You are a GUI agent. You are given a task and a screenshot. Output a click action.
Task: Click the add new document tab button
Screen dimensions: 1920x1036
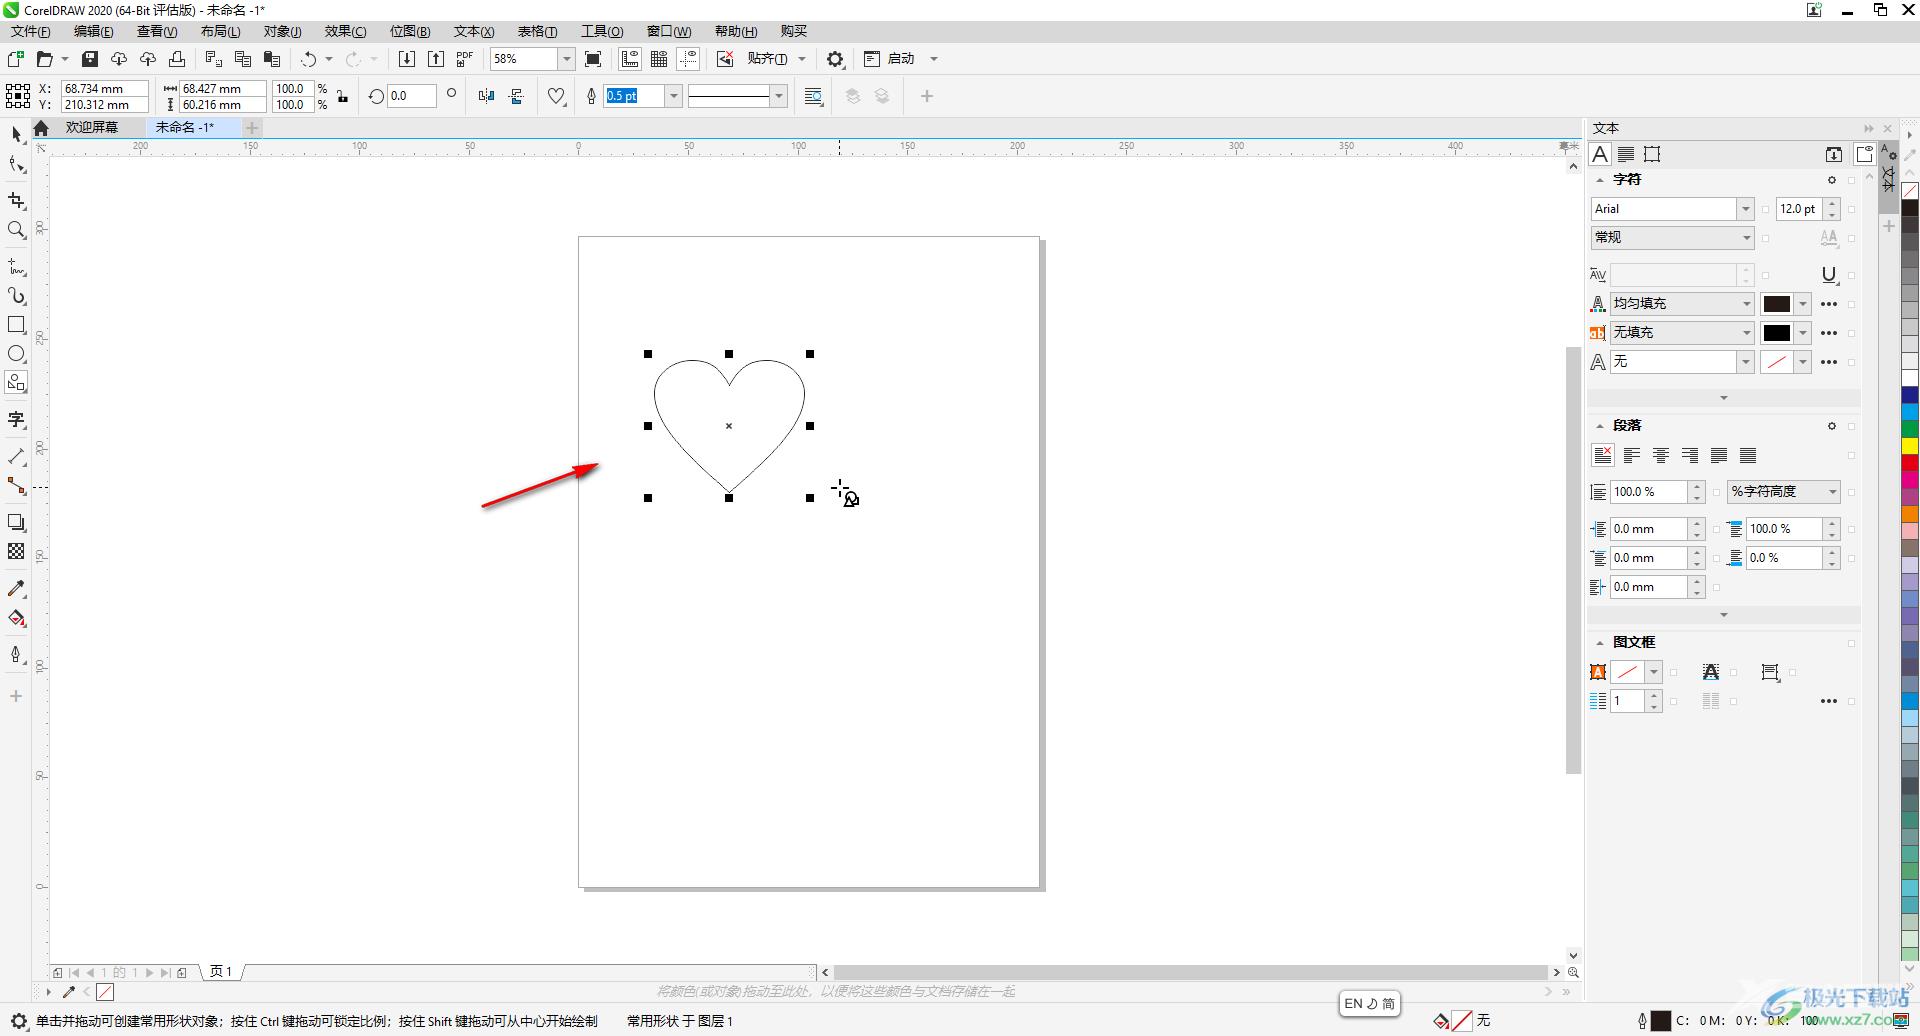pyautogui.click(x=252, y=127)
